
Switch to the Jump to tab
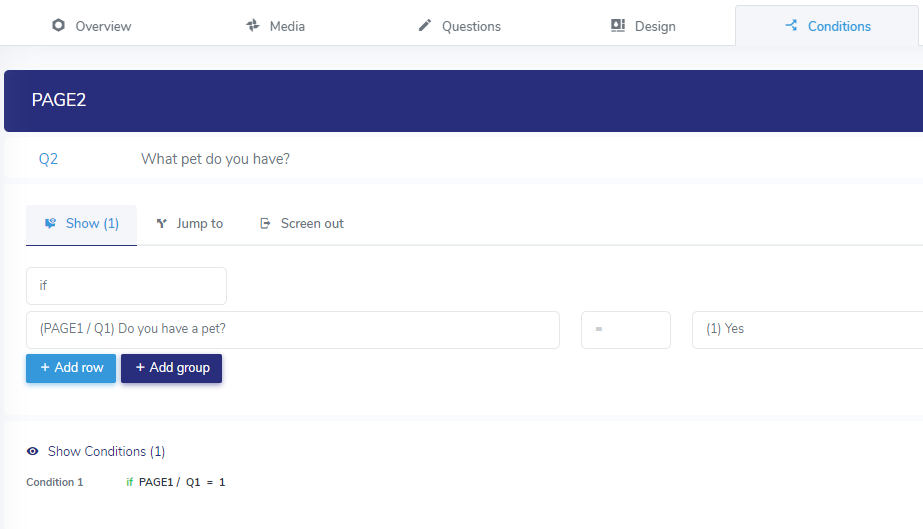pyautogui.click(x=190, y=224)
